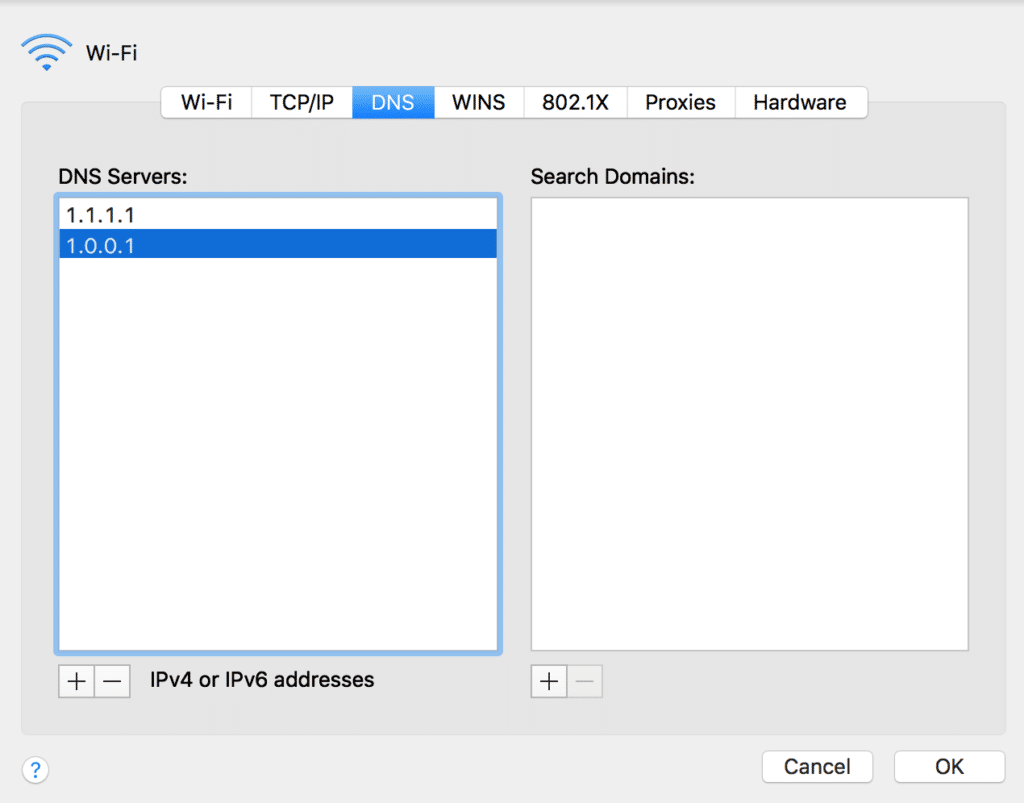The width and height of the screenshot is (1024, 803).
Task: Select the 1.1.1.1 DNS server entry
Action: tap(278, 214)
